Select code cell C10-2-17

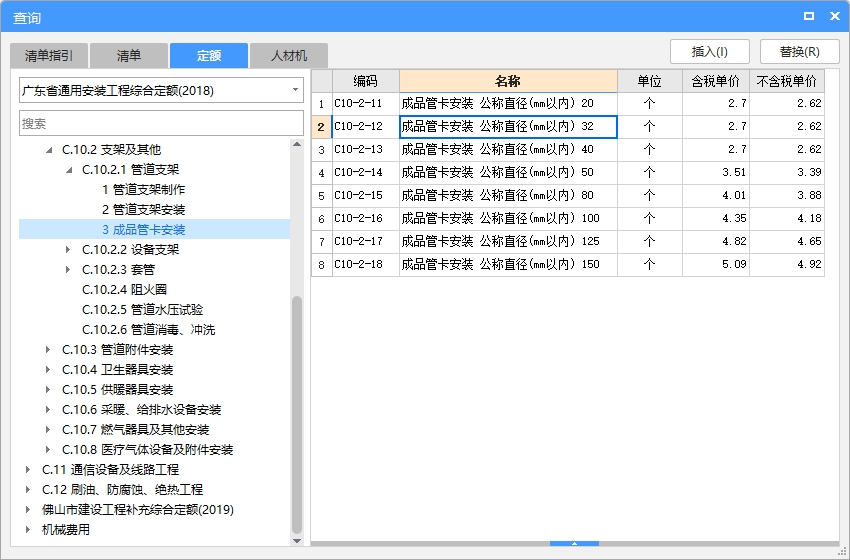pos(365,241)
